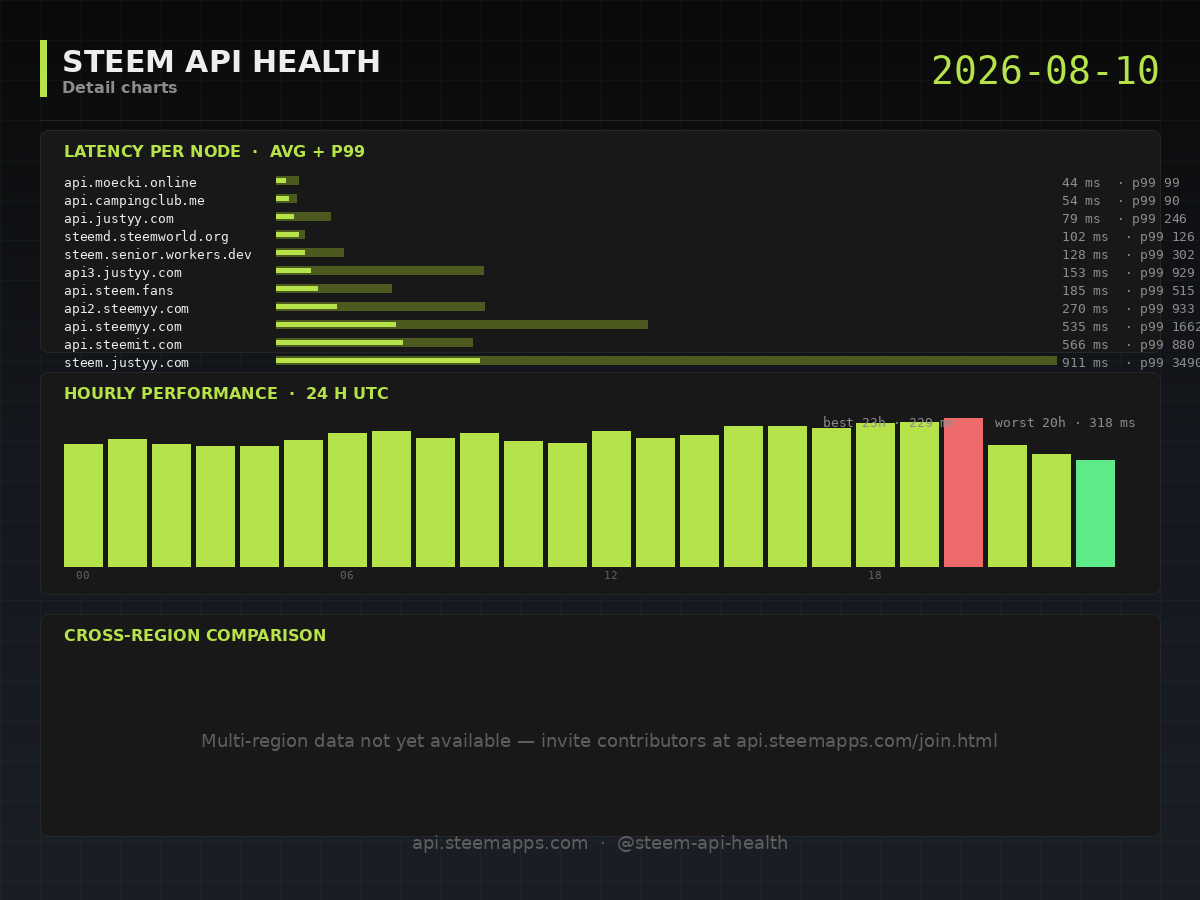
Task: Click the CROSS-REGION COMPARISON heading
Action: click(x=195, y=636)
